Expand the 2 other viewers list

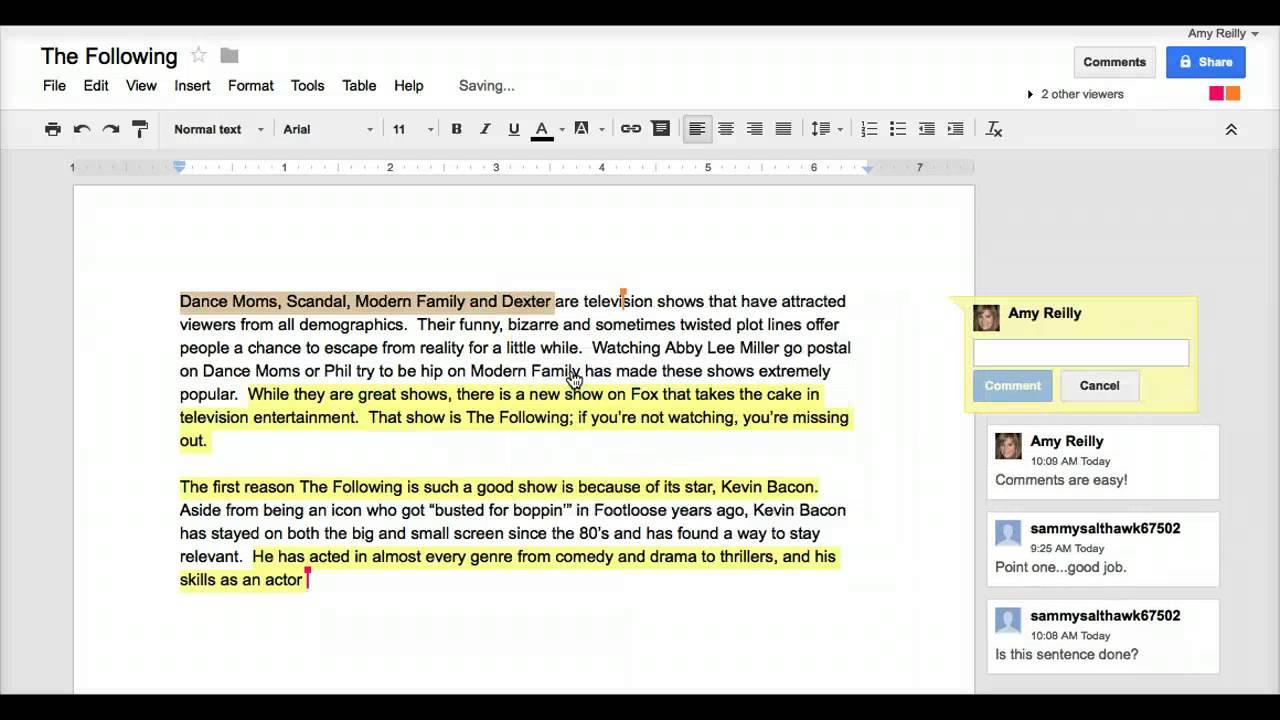1075,94
